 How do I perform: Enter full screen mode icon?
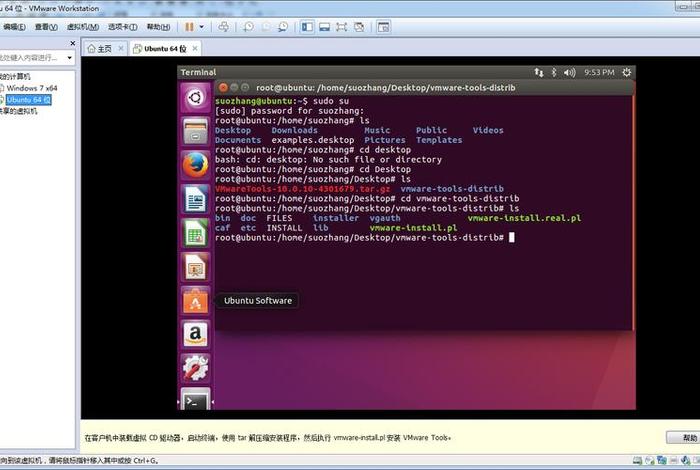click(342, 27)
